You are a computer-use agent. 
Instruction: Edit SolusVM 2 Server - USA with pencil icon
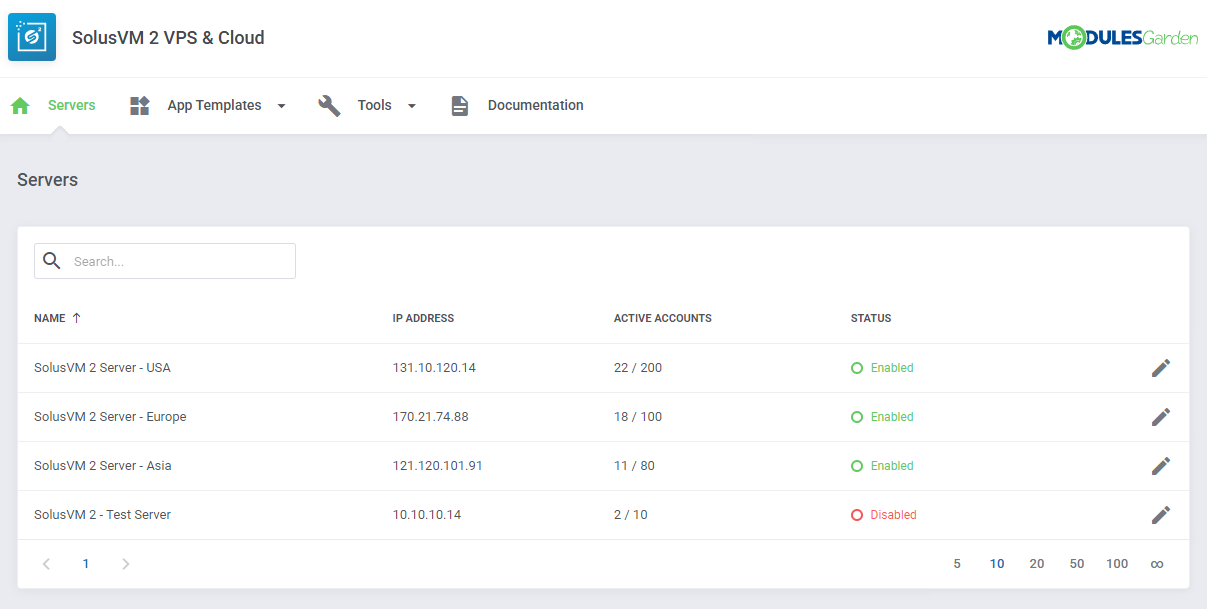[1161, 367]
